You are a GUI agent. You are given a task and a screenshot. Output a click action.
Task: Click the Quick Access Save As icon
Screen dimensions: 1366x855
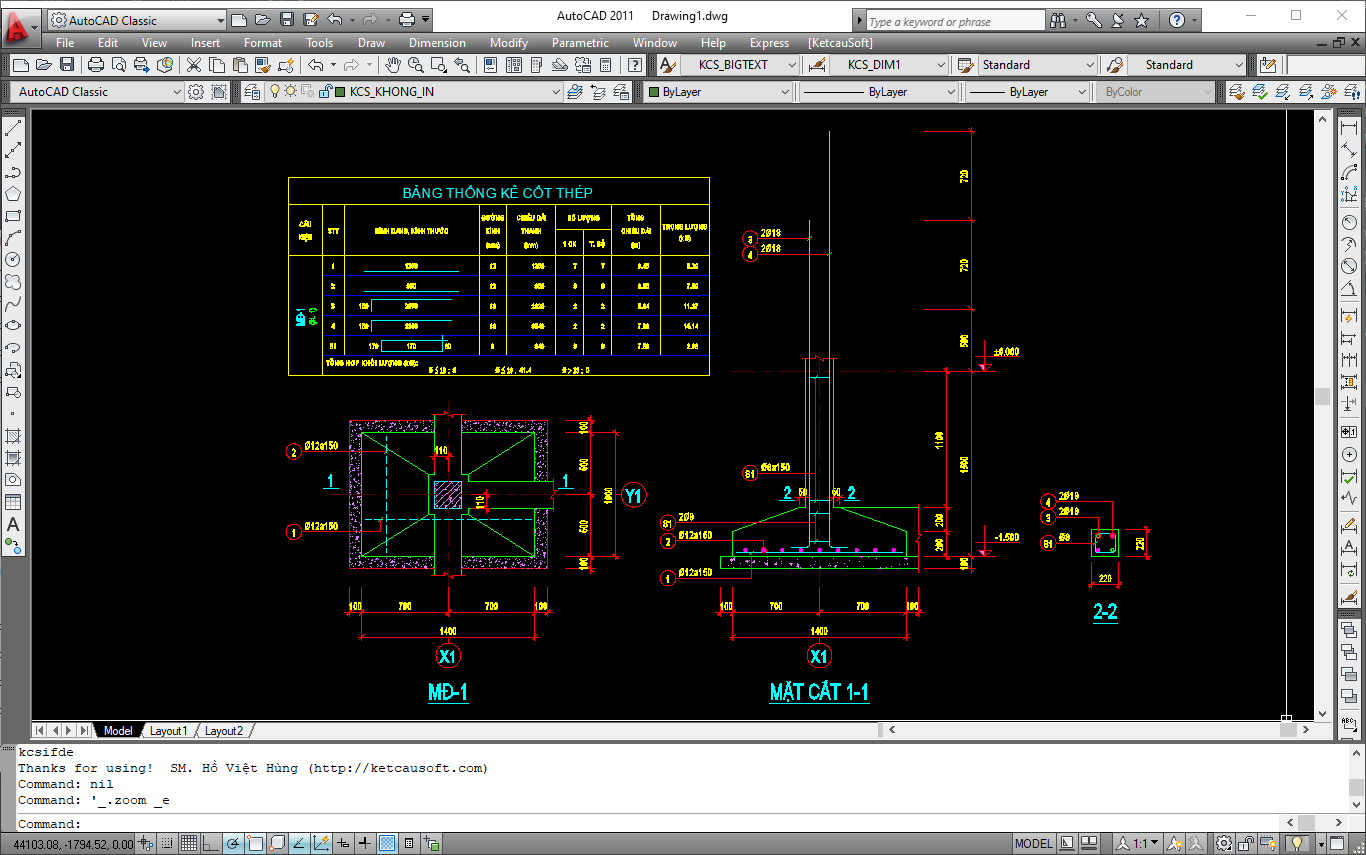pyautogui.click(x=310, y=19)
